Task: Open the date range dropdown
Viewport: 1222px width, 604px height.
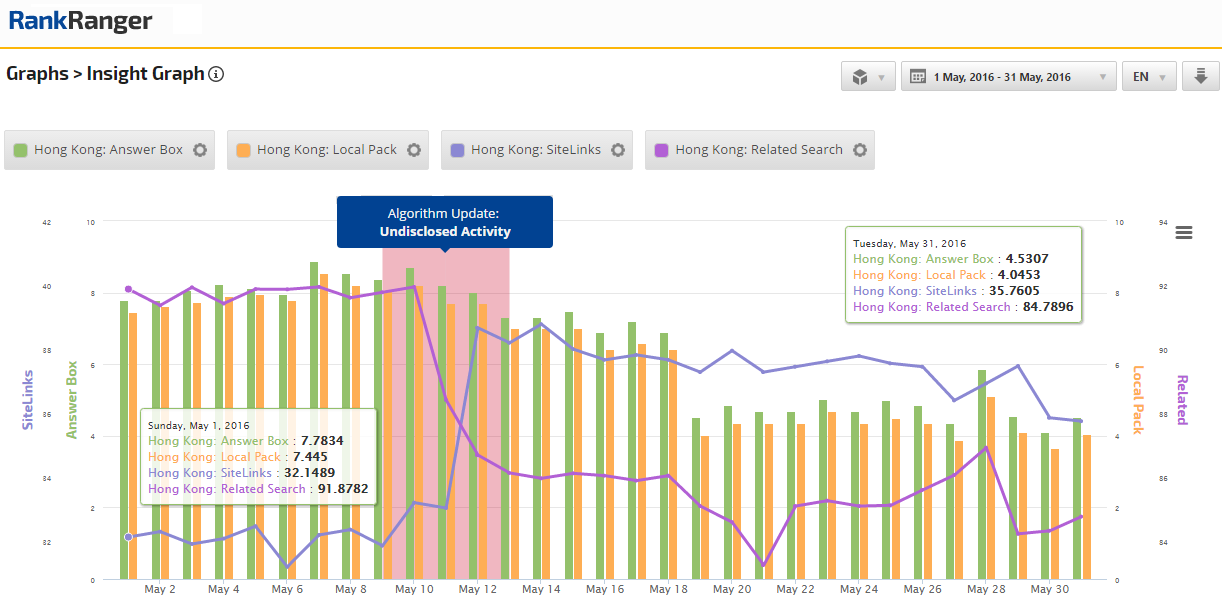Action: pos(1008,77)
